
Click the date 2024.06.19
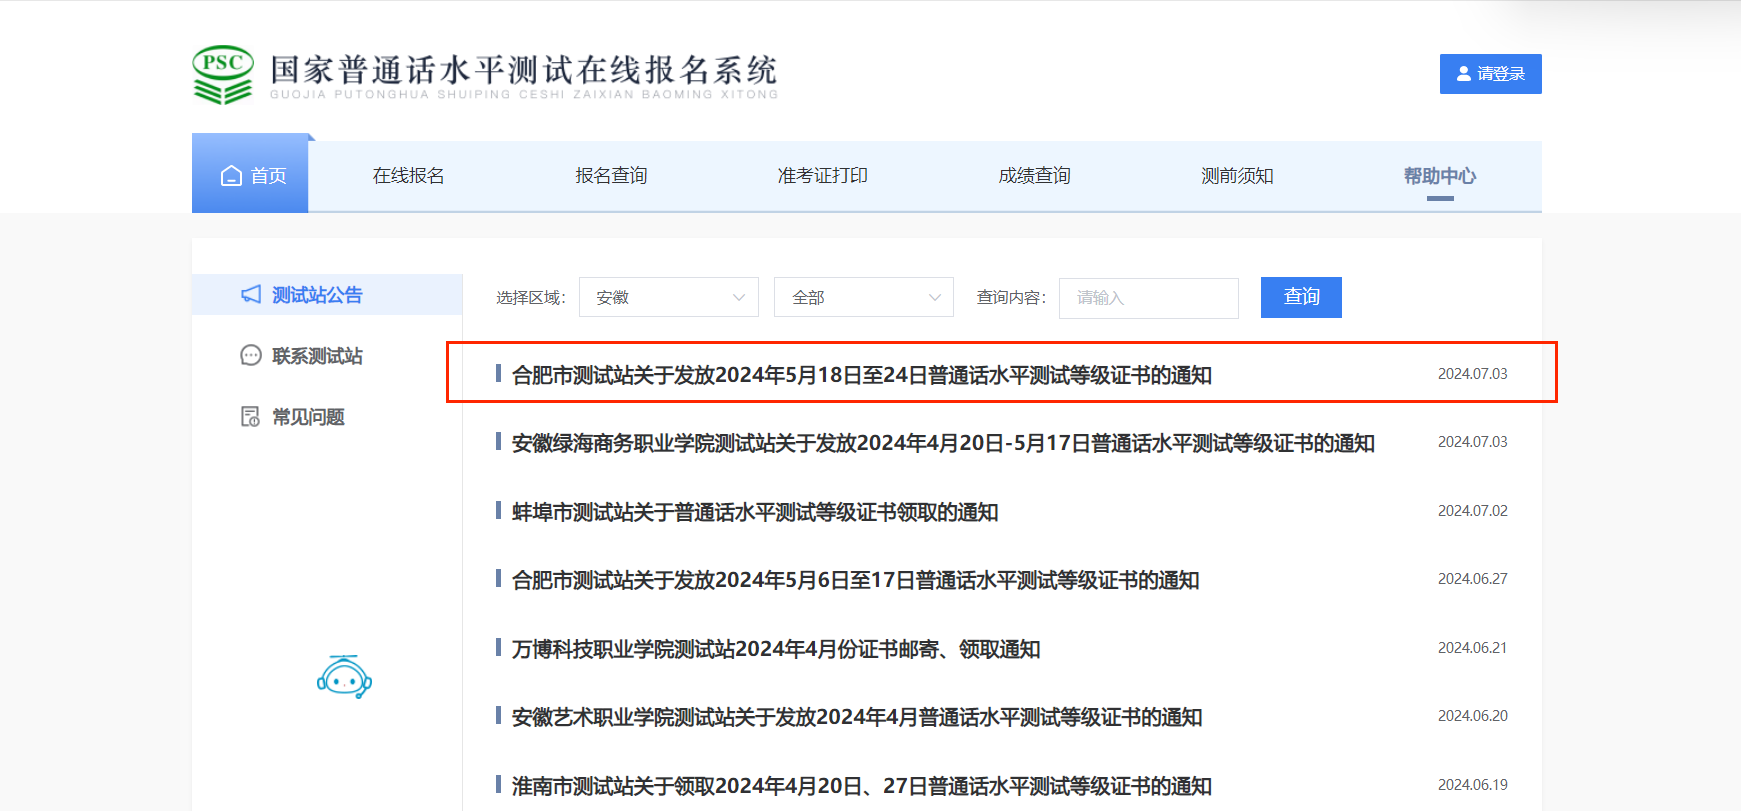[x=1472, y=785]
